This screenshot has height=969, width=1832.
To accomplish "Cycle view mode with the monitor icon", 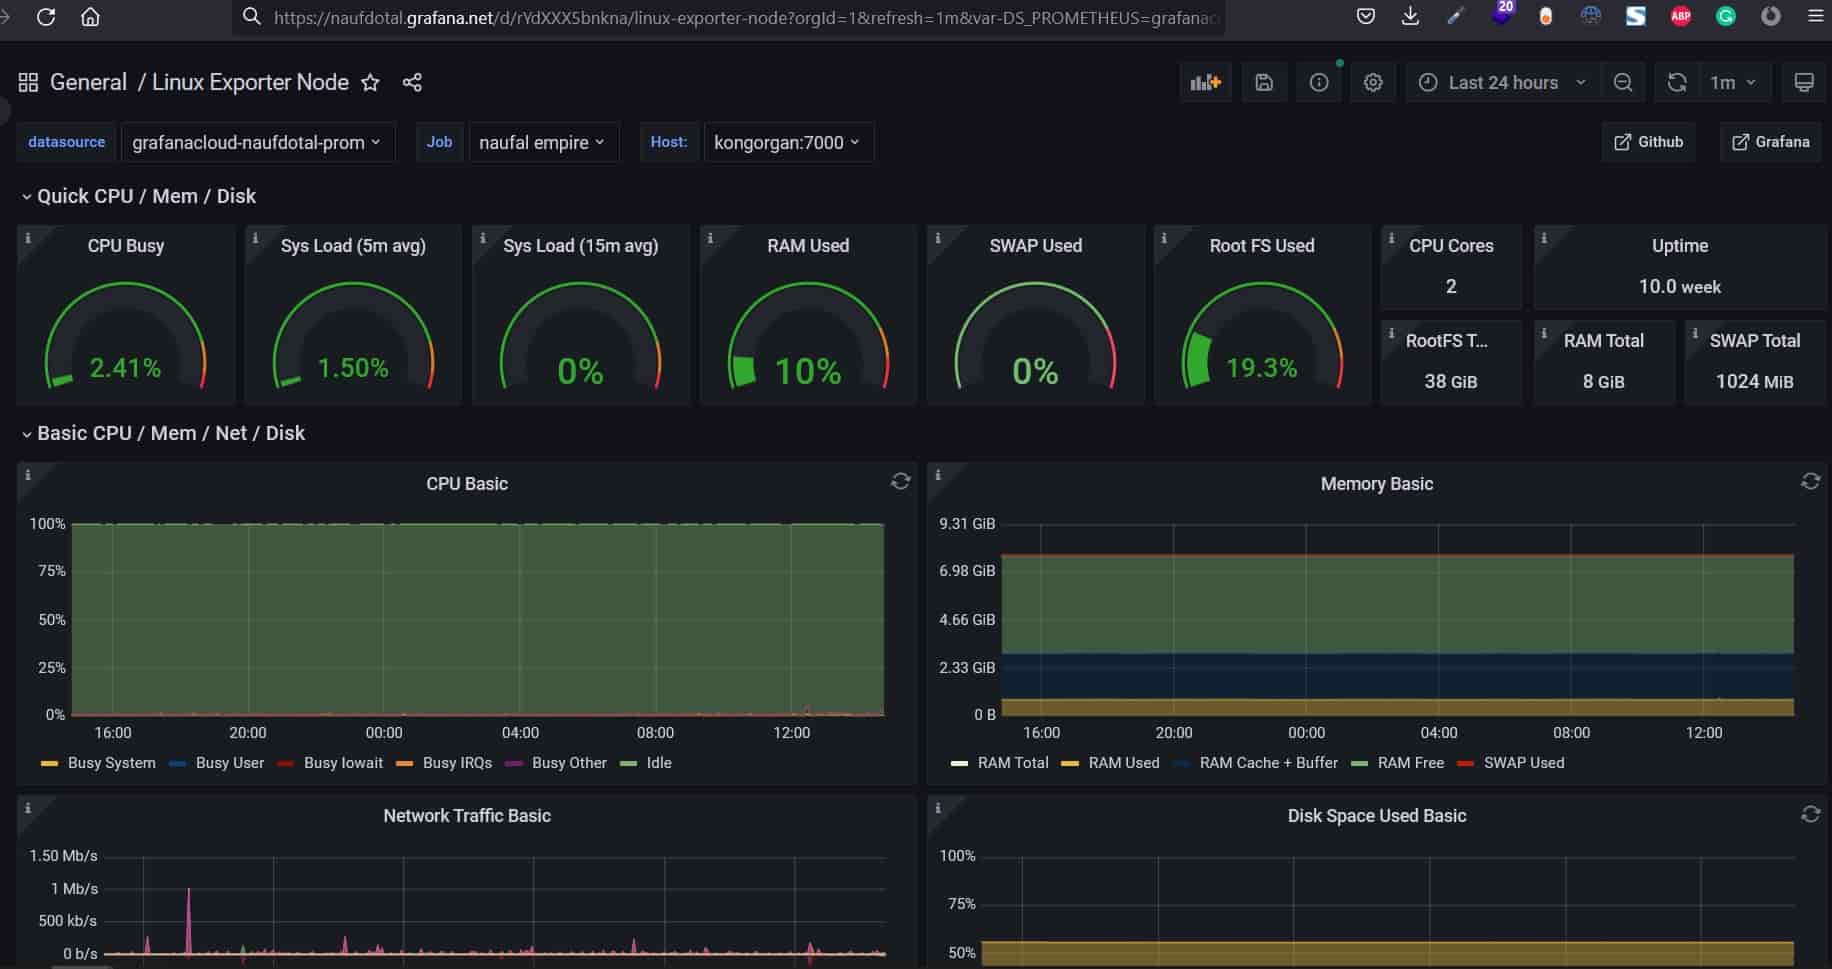I will [x=1804, y=83].
